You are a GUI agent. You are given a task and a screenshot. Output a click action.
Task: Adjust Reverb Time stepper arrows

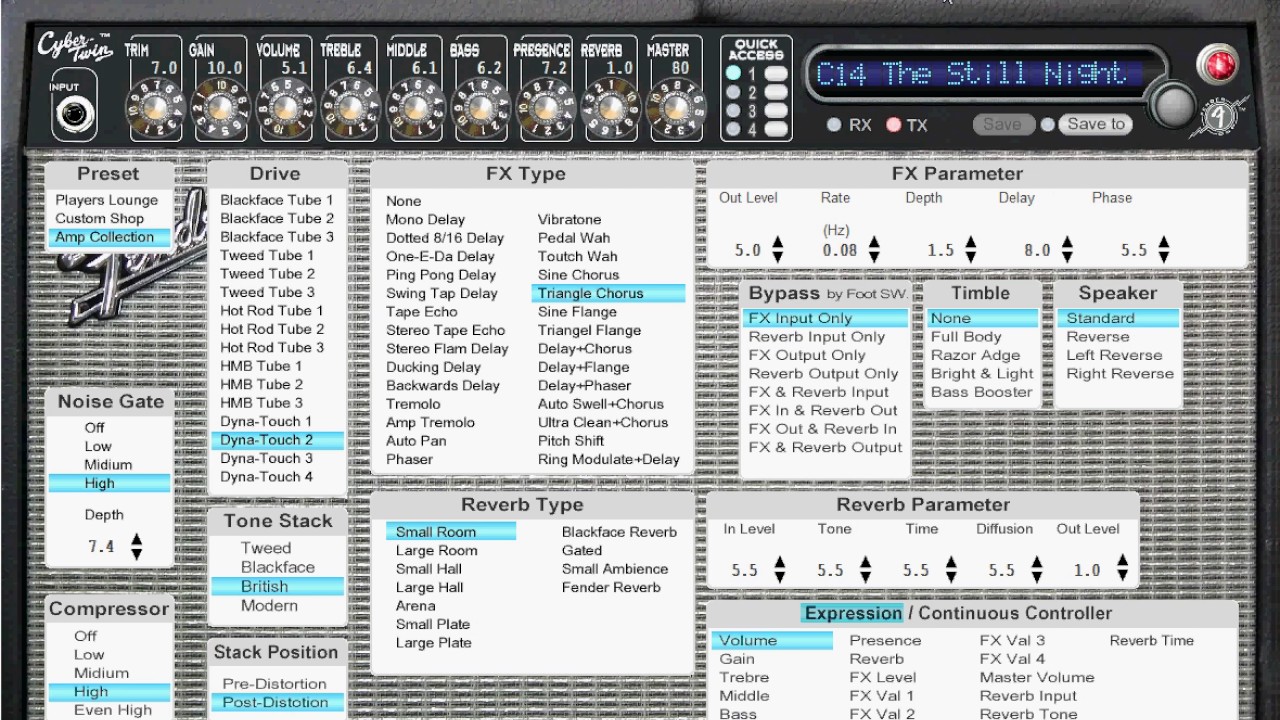tap(951, 570)
